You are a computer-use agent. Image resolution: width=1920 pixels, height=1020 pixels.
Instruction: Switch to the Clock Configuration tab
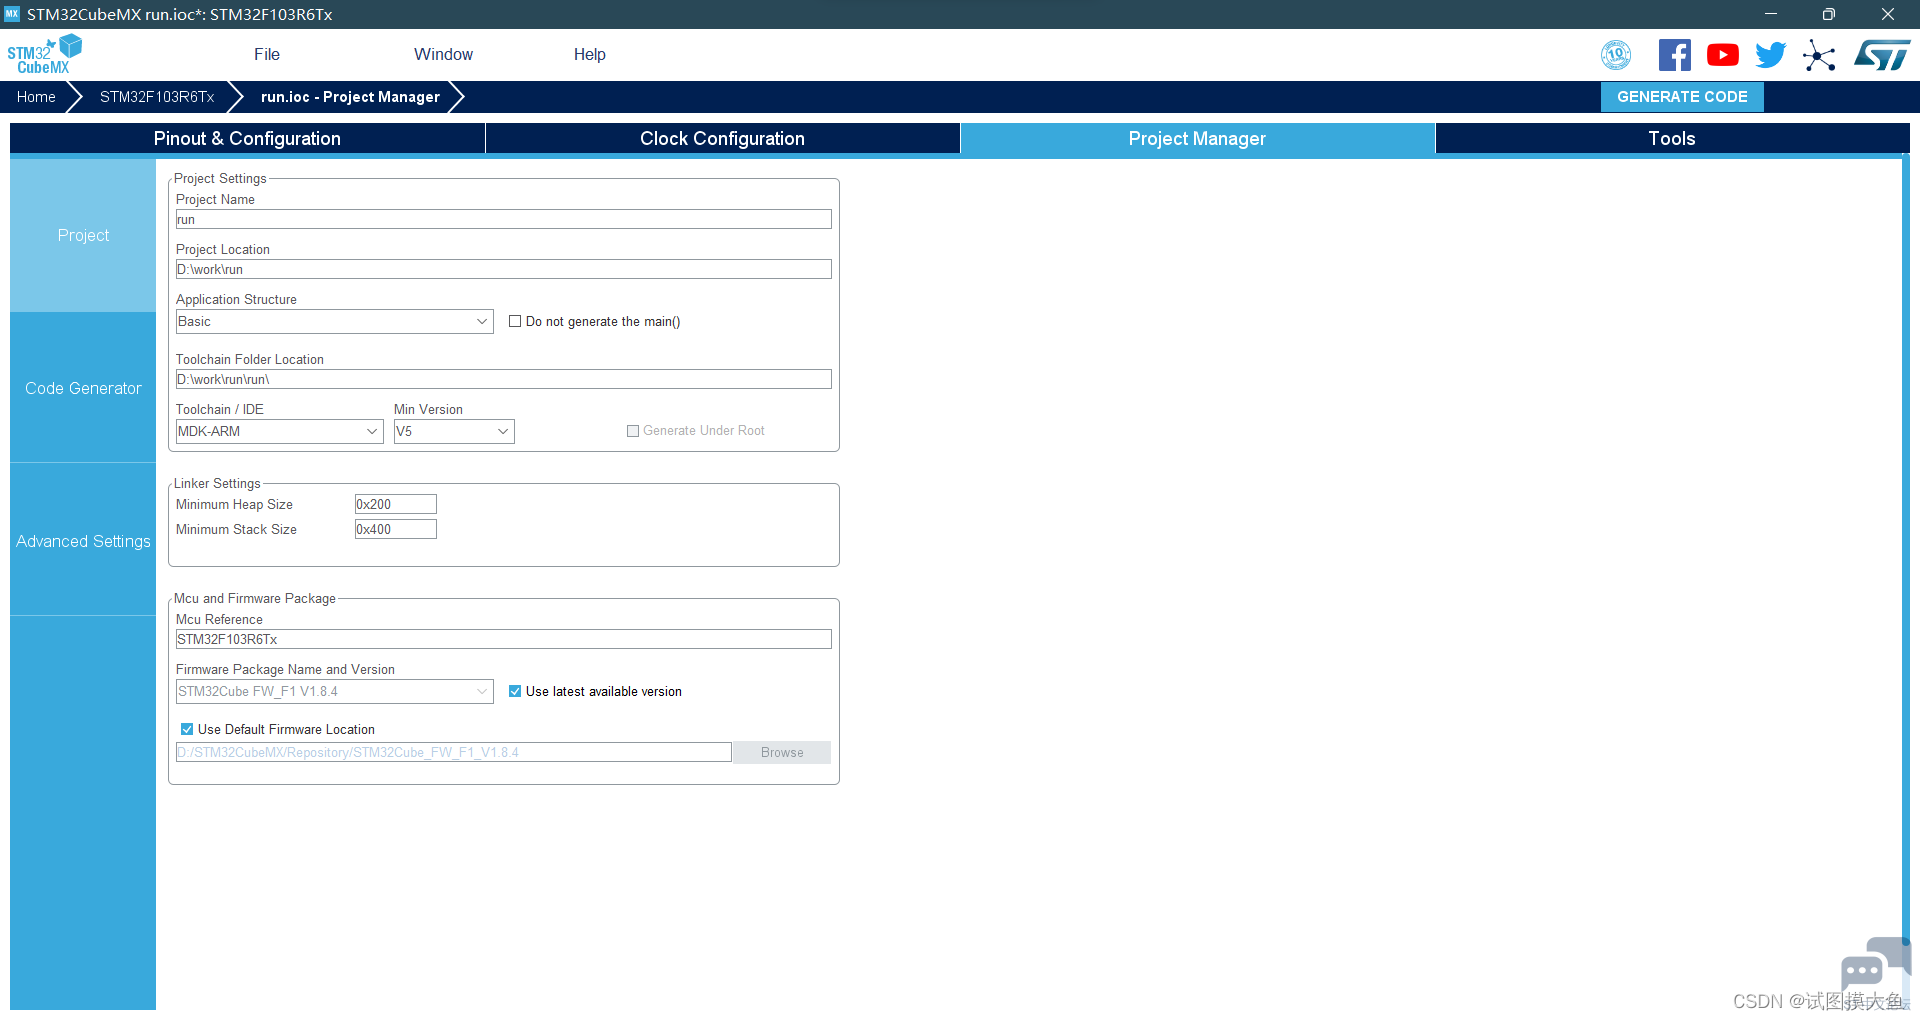(x=722, y=139)
